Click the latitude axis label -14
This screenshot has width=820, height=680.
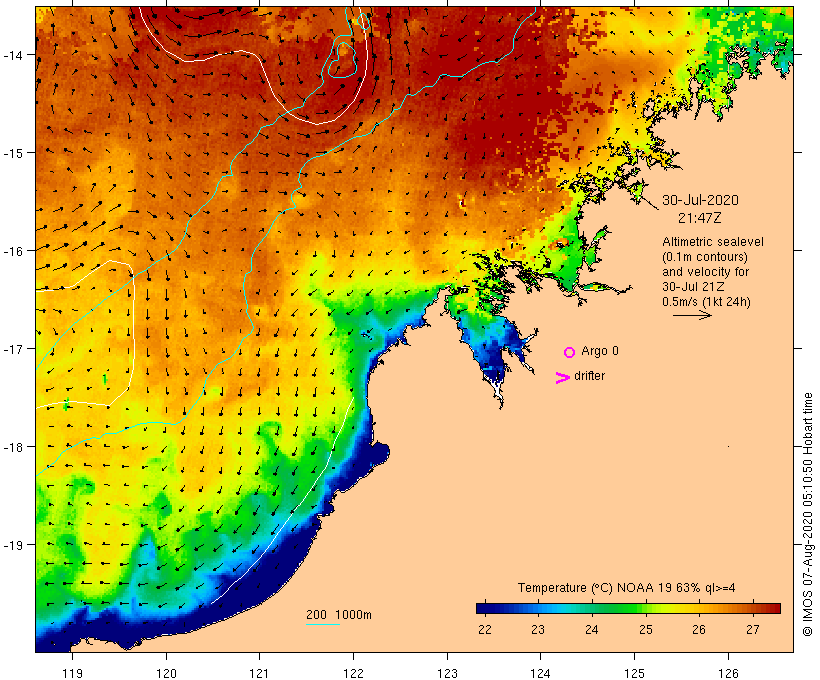[12, 55]
